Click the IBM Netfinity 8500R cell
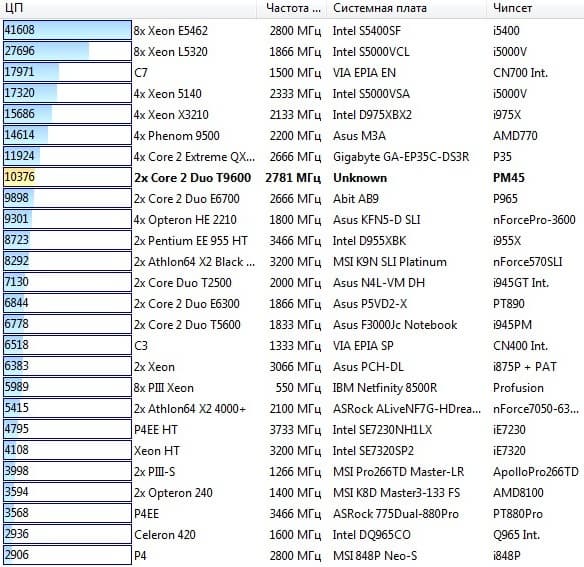The width and height of the screenshot is (584, 567). tap(385, 388)
